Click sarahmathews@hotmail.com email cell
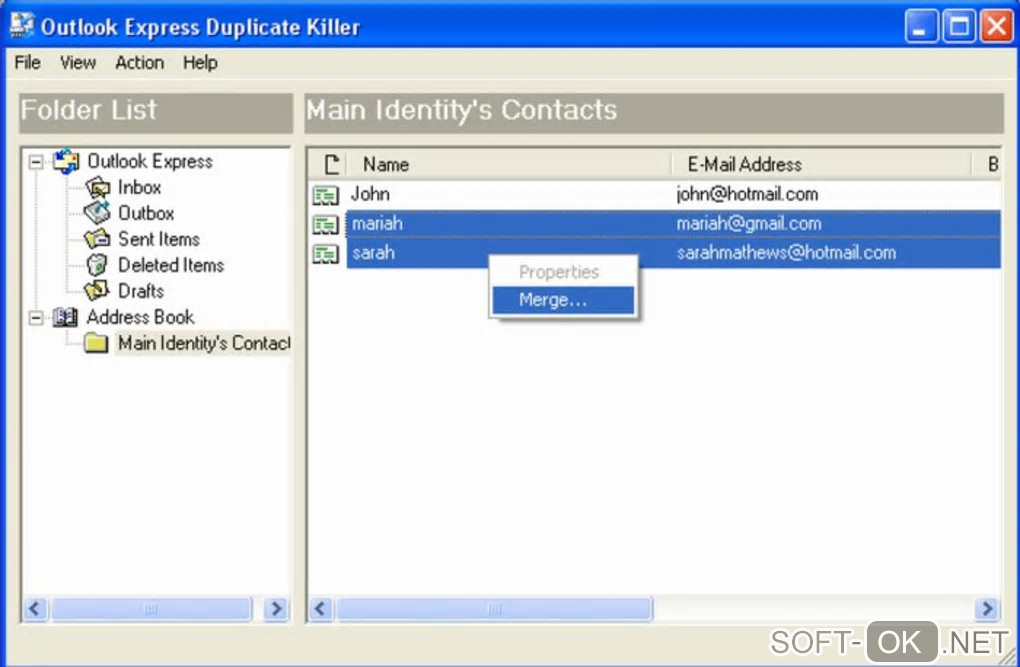The height and width of the screenshot is (667, 1020). [x=786, y=252]
